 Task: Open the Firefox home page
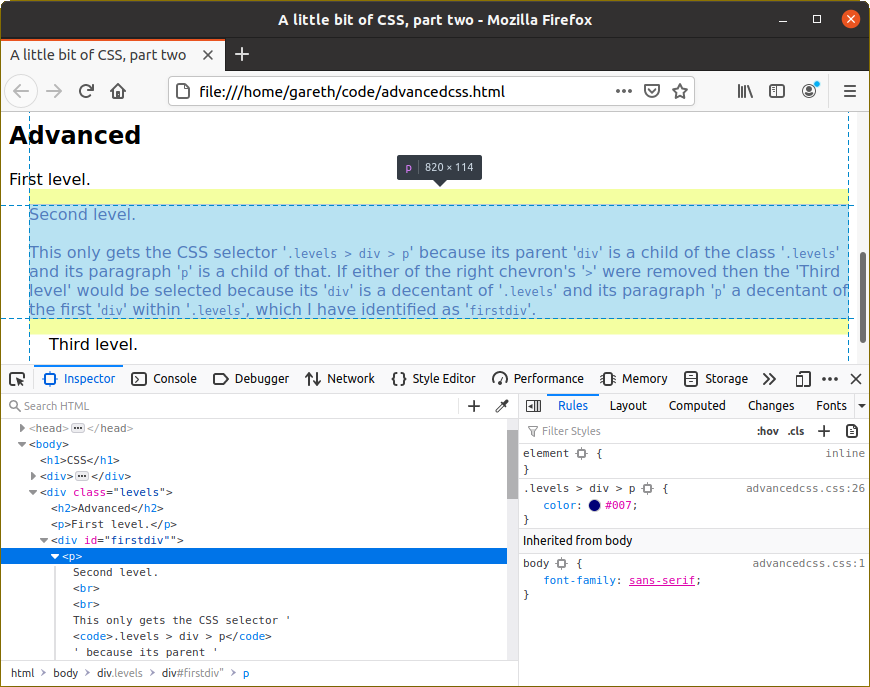click(118, 91)
